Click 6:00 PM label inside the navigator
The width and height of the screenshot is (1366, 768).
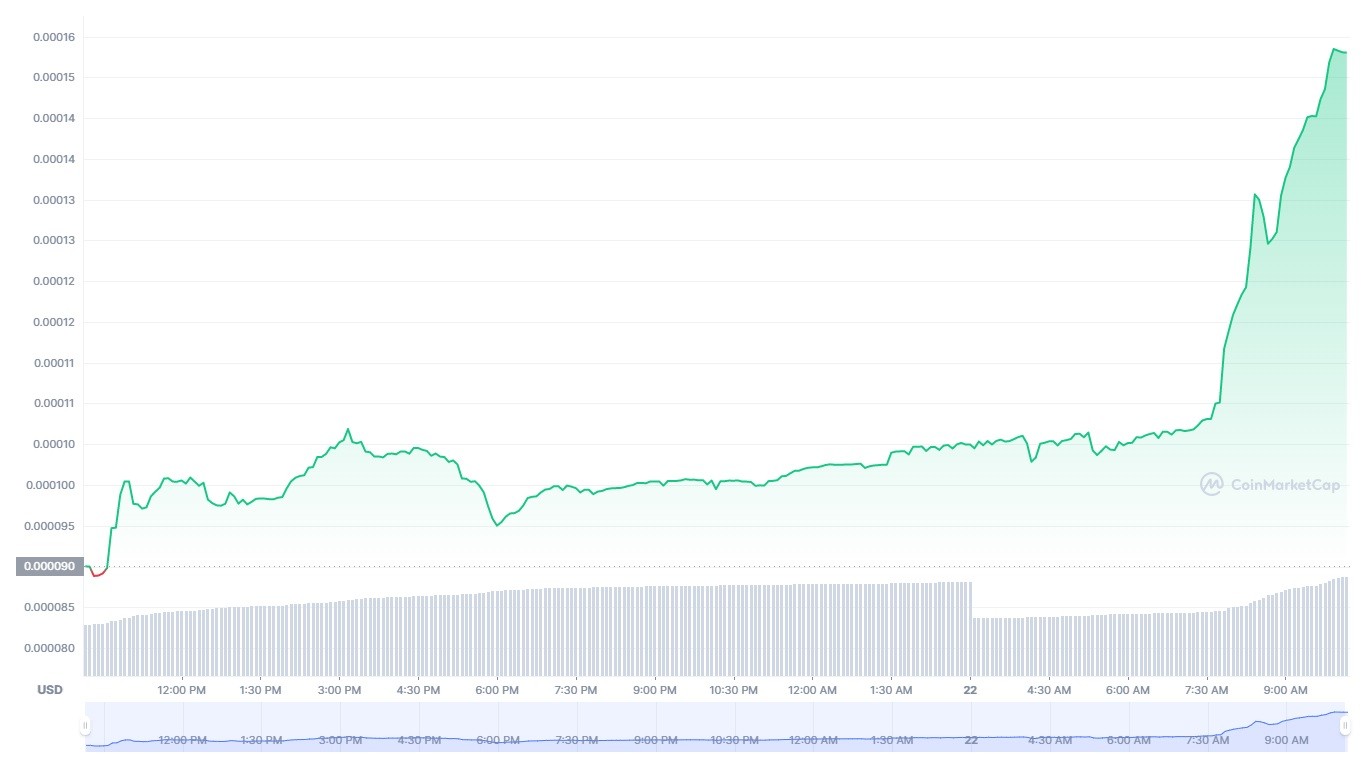(x=497, y=740)
